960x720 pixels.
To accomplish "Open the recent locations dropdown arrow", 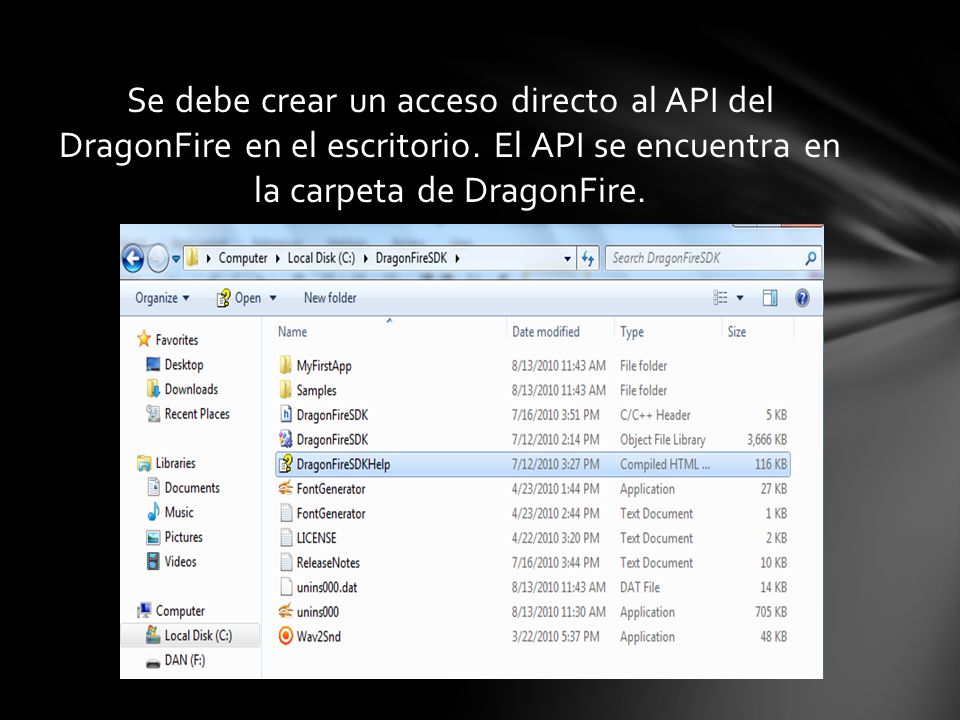I will coord(176,259).
